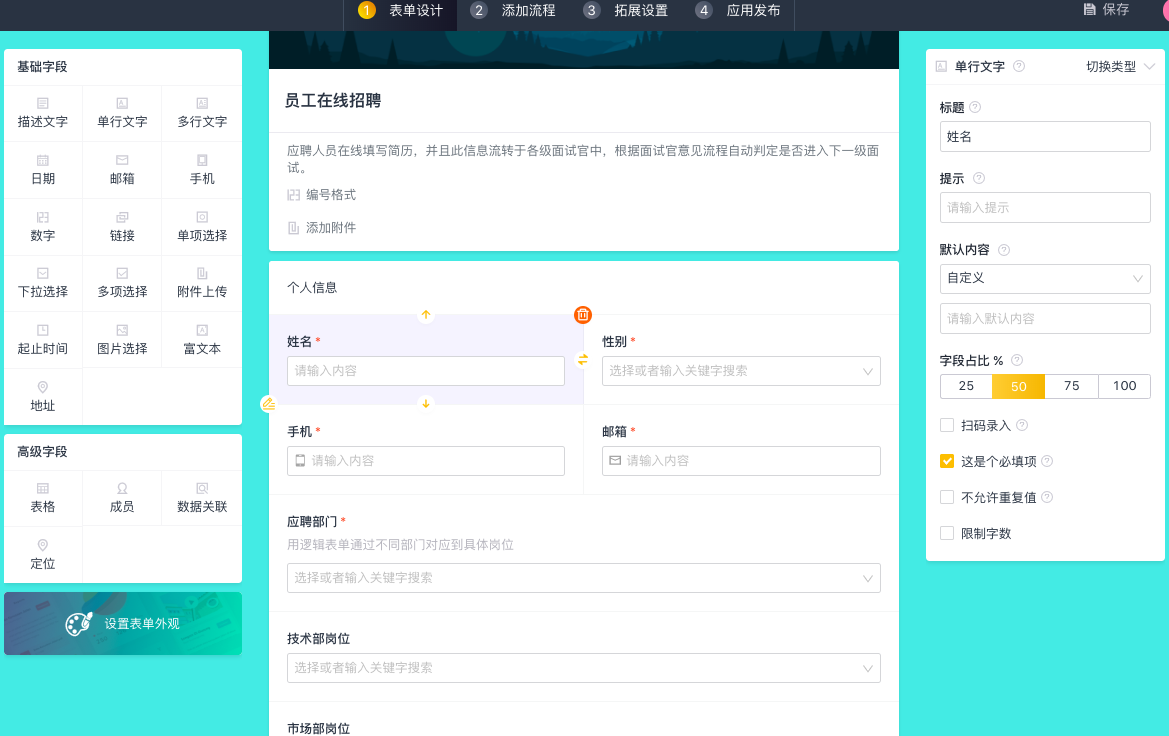This screenshot has height=736, width=1169.
Task: Add a 多项选择 field
Action: (122, 283)
